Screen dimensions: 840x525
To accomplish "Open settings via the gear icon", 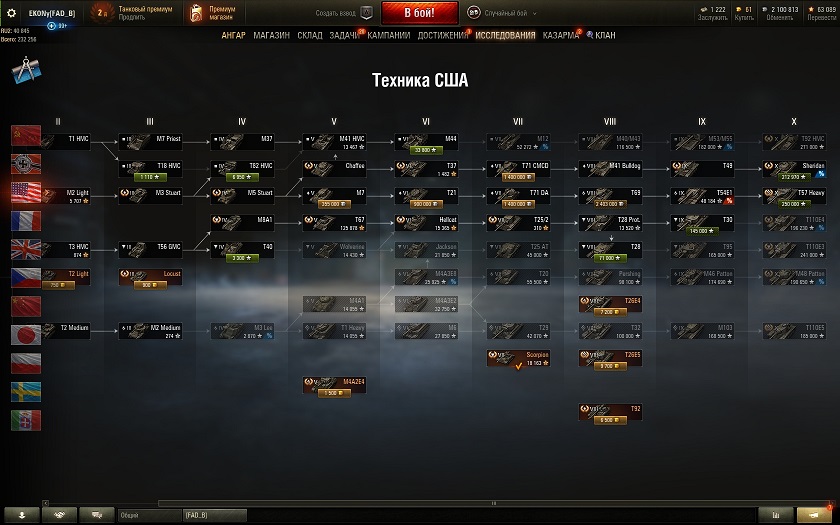I will click(11, 13).
